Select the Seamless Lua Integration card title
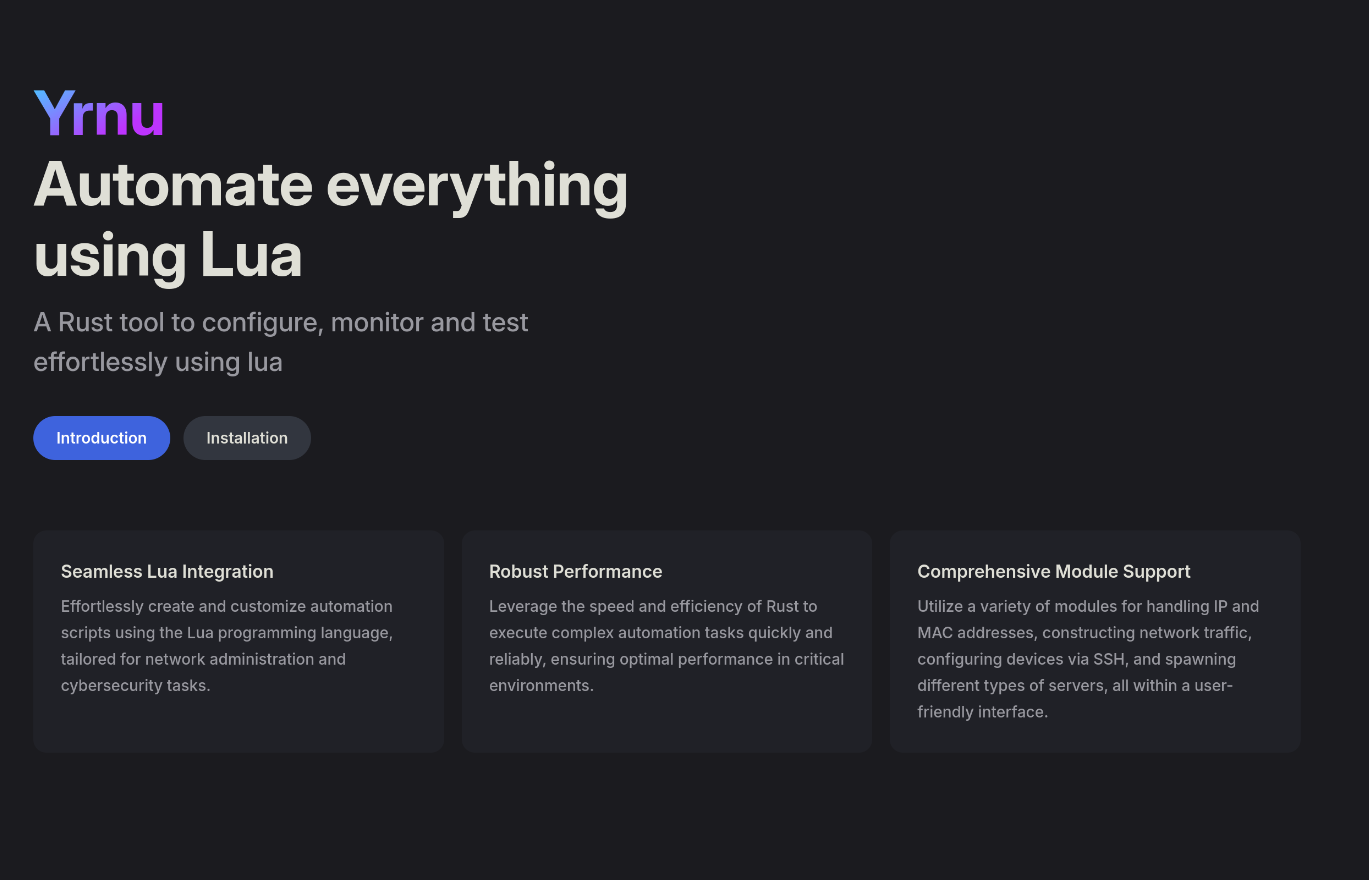 click(x=167, y=572)
